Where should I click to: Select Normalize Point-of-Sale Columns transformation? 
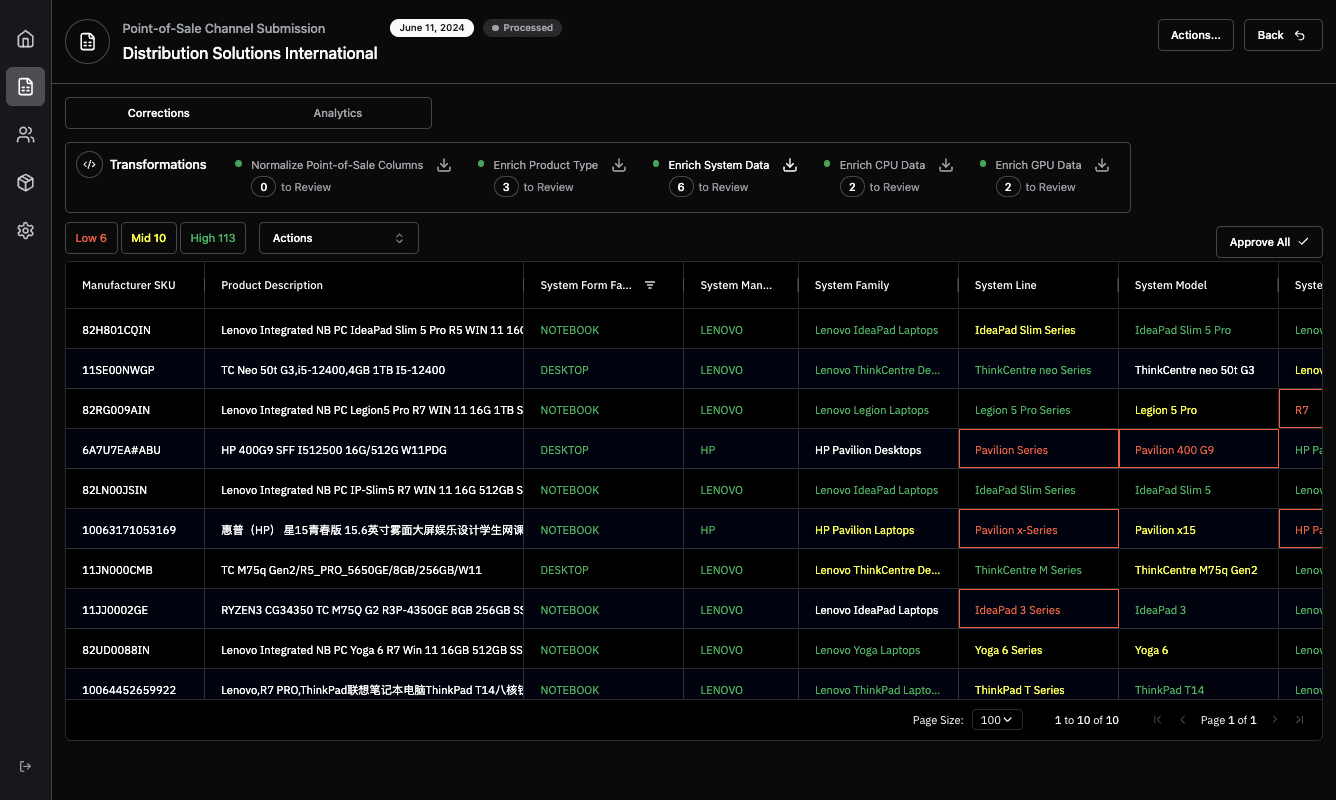[x=337, y=165]
